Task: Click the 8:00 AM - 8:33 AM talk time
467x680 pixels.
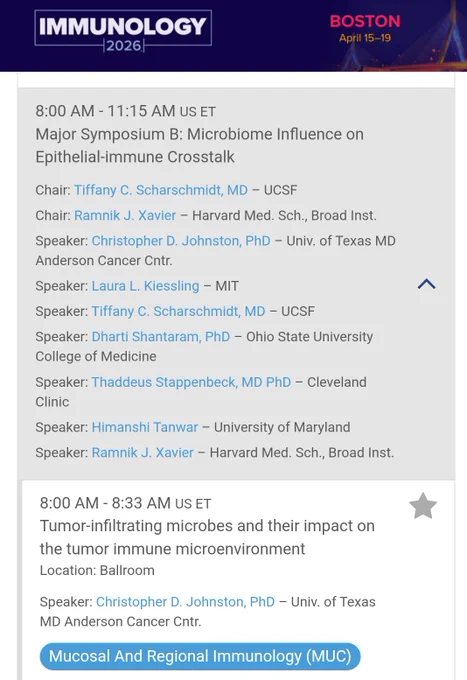Action: coord(125,503)
